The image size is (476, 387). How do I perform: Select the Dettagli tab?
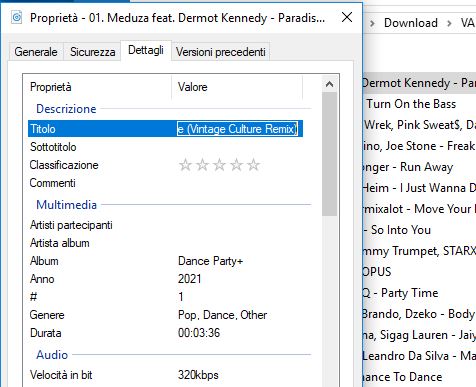tap(146, 50)
